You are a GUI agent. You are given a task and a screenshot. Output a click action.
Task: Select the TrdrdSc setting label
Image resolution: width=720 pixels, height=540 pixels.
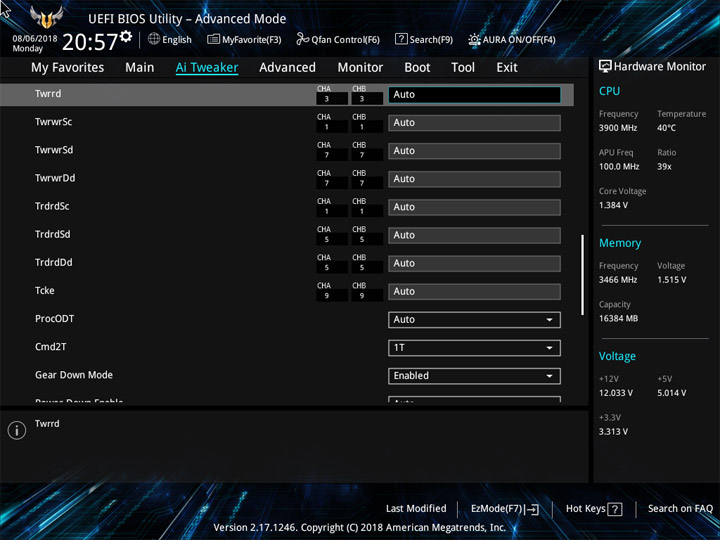(52, 206)
